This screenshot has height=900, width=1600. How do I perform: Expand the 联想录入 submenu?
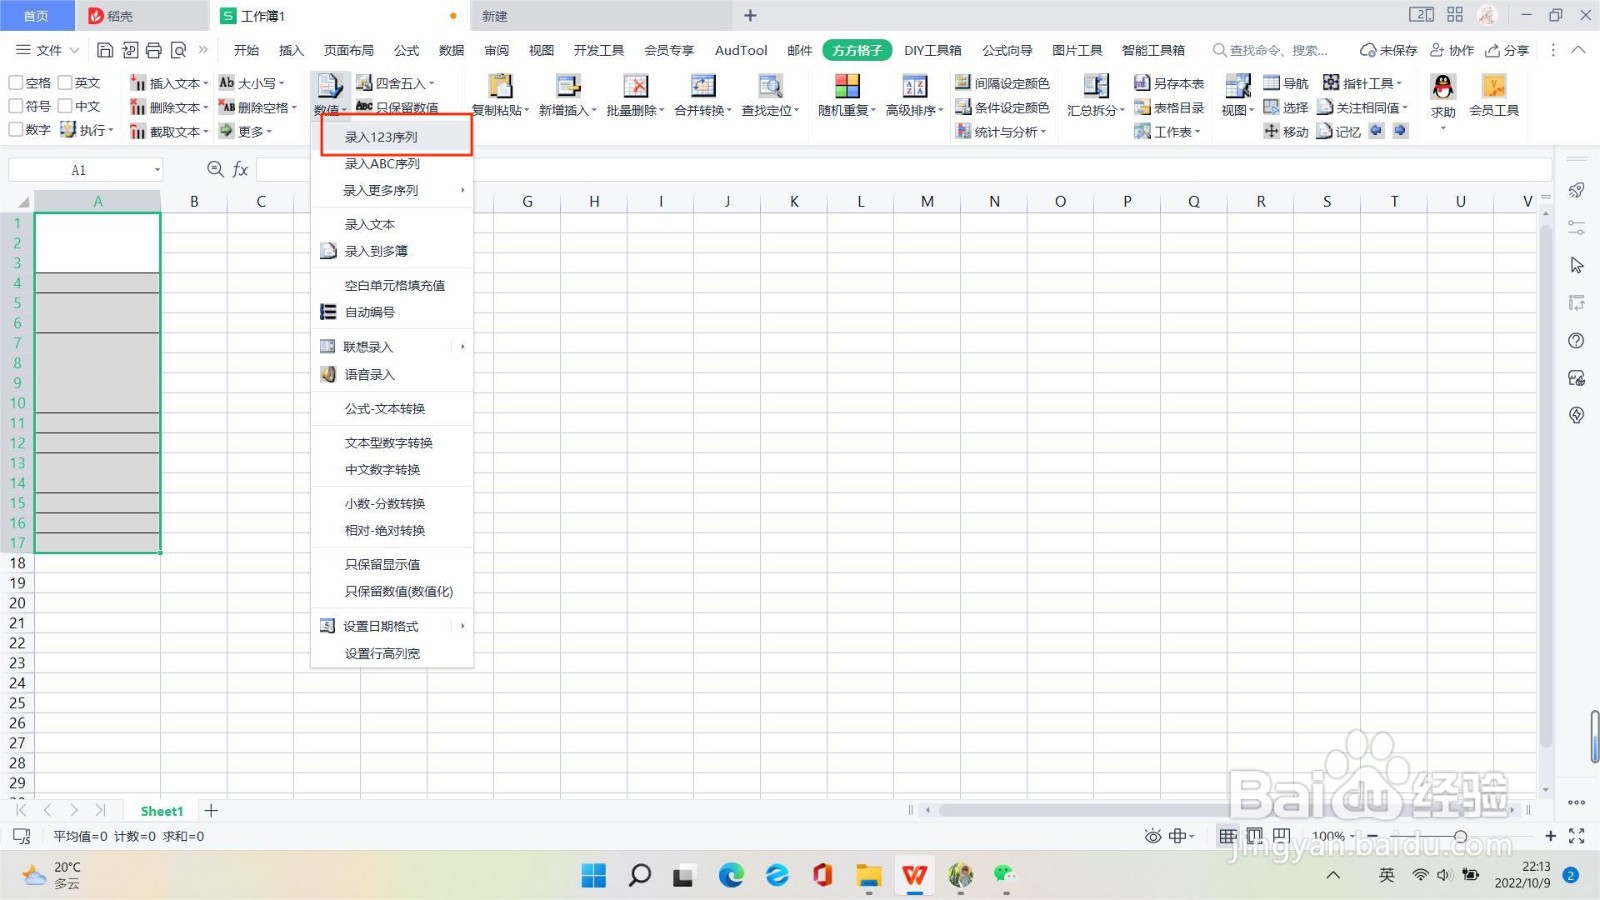tap(367, 346)
